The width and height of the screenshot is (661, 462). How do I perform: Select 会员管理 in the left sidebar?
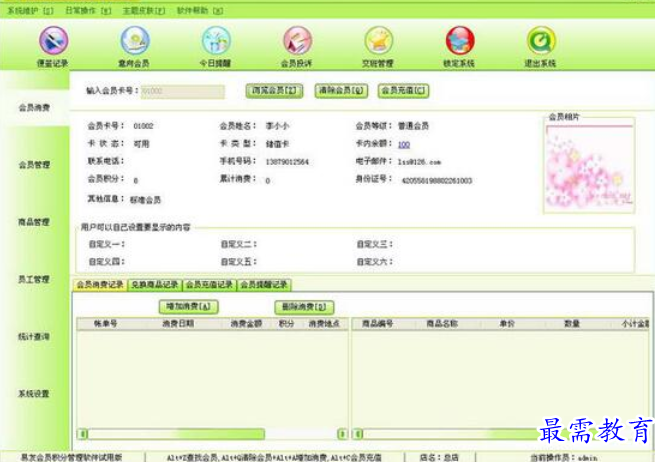coord(34,164)
